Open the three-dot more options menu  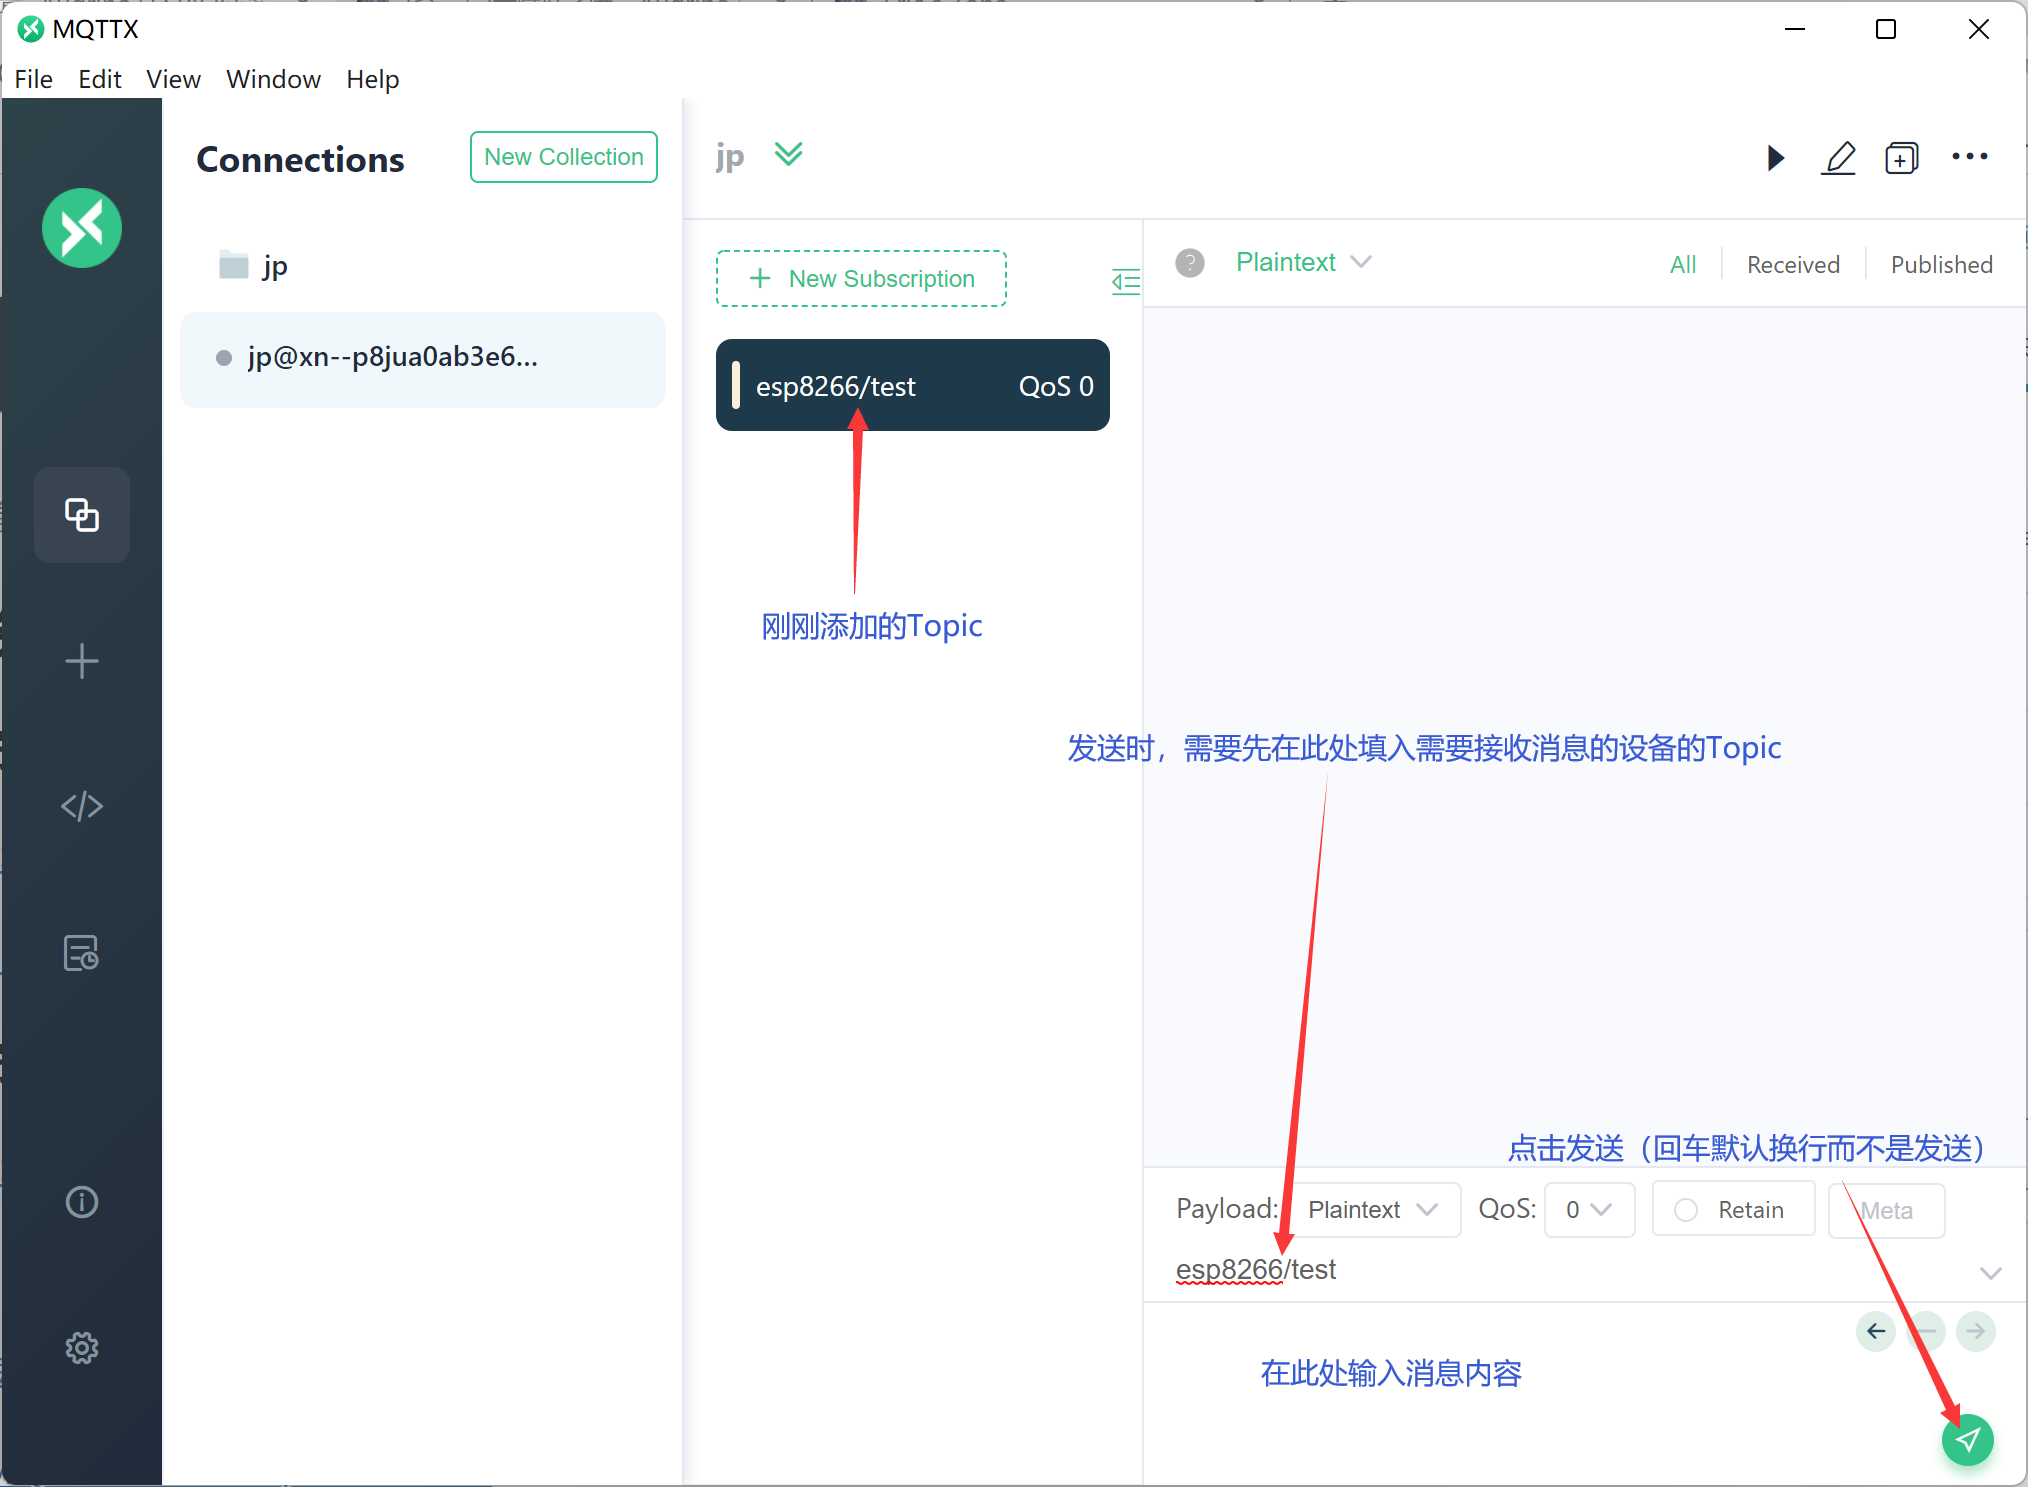1969,157
